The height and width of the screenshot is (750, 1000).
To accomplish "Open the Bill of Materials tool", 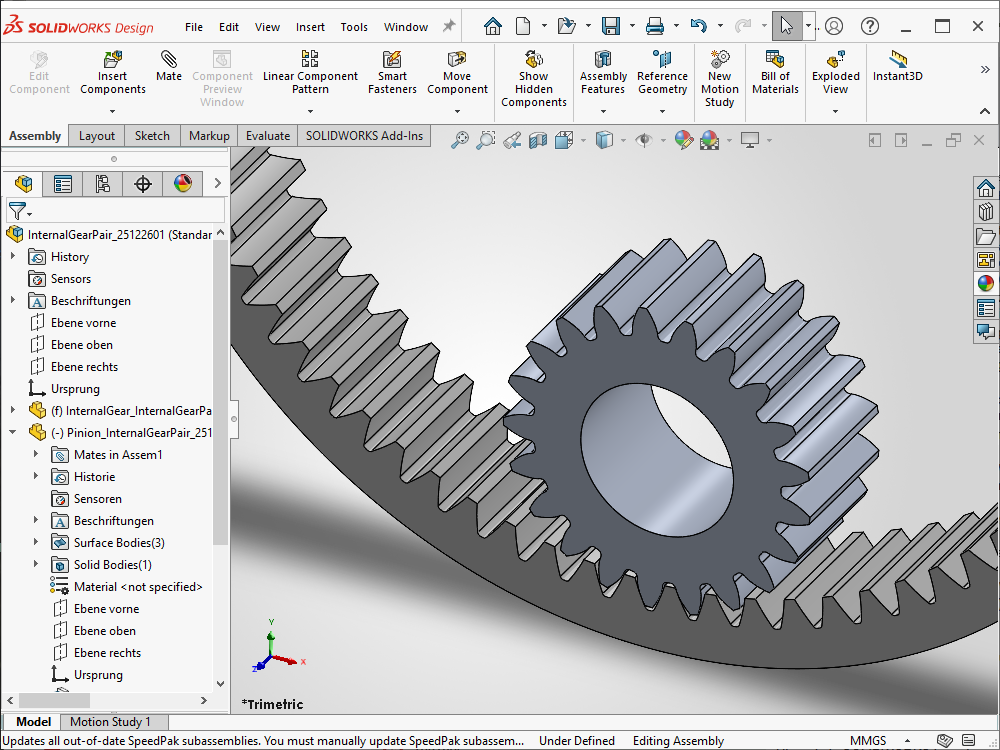I will [x=775, y=60].
